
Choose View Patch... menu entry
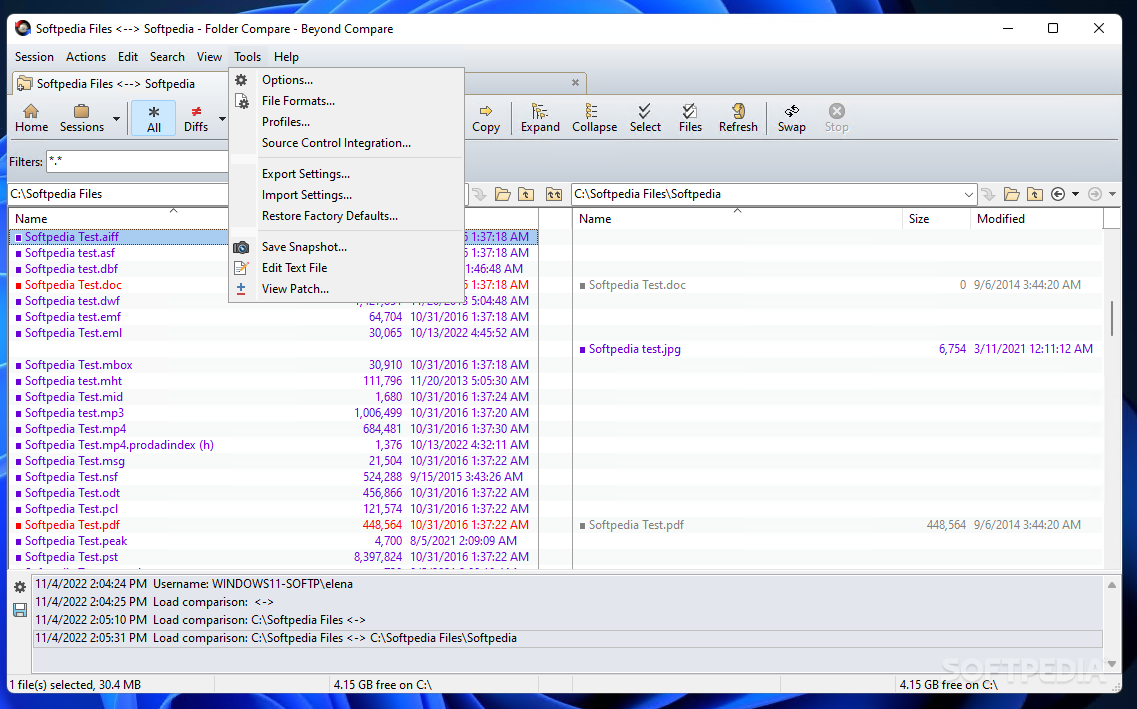(x=347, y=289)
